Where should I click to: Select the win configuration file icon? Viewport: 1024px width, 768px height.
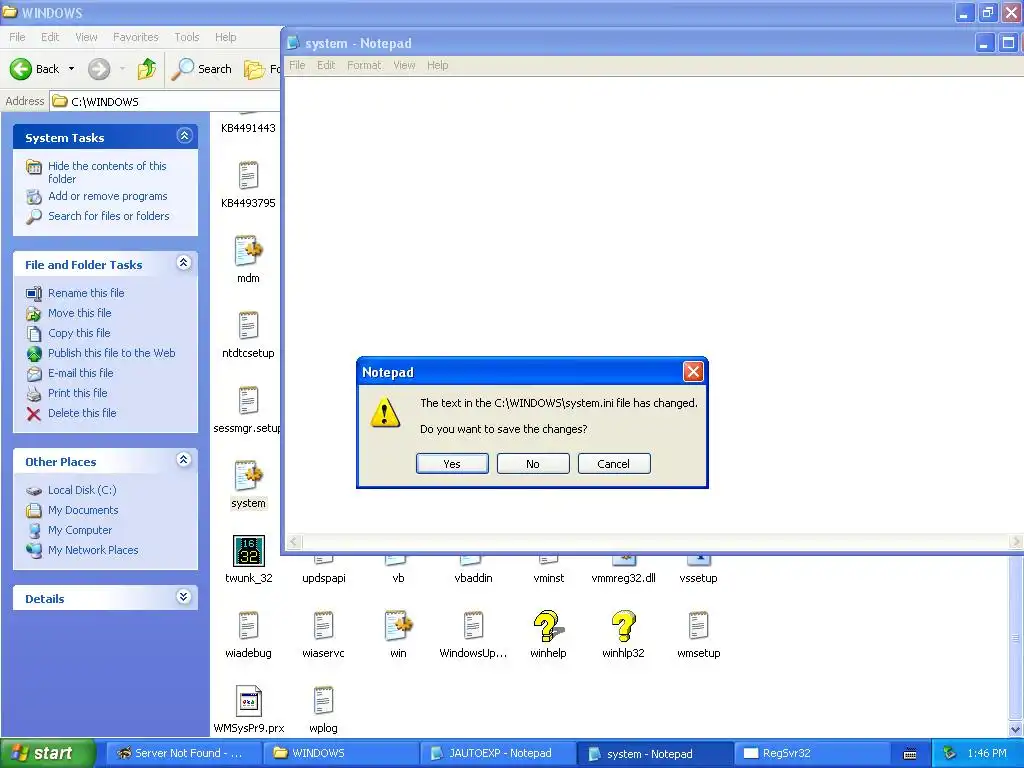(x=398, y=626)
